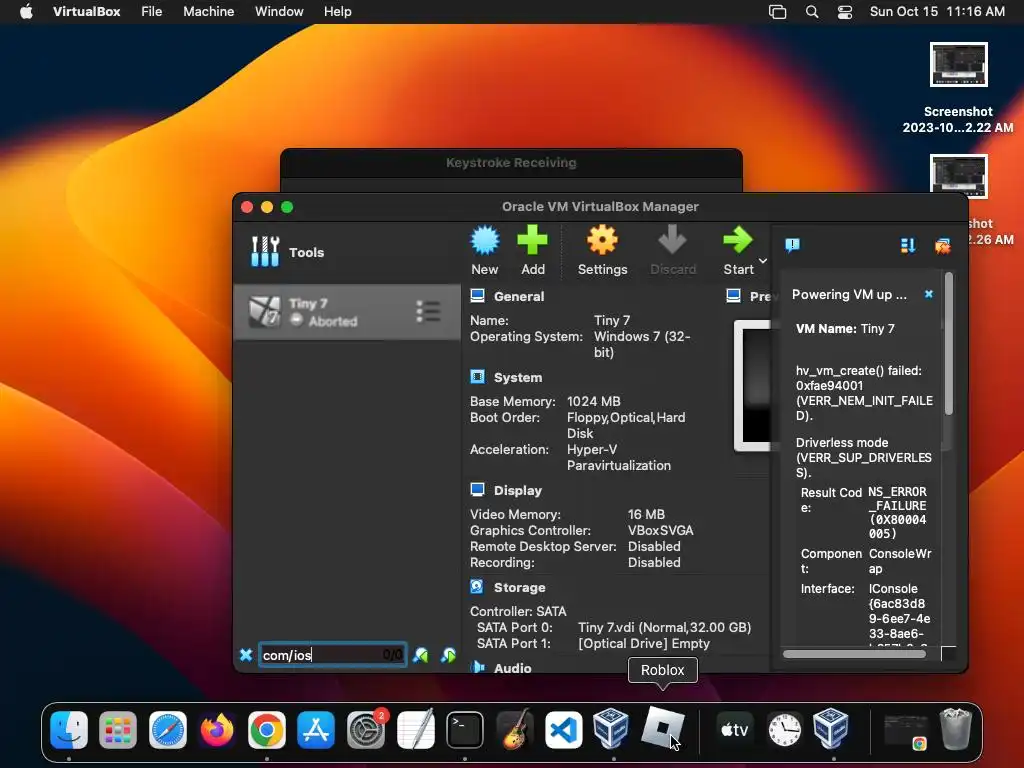The height and width of the screenshot is (768, 1024).
Task: Click the VM preview thumbnail
Action: click(x=753, y=385)
